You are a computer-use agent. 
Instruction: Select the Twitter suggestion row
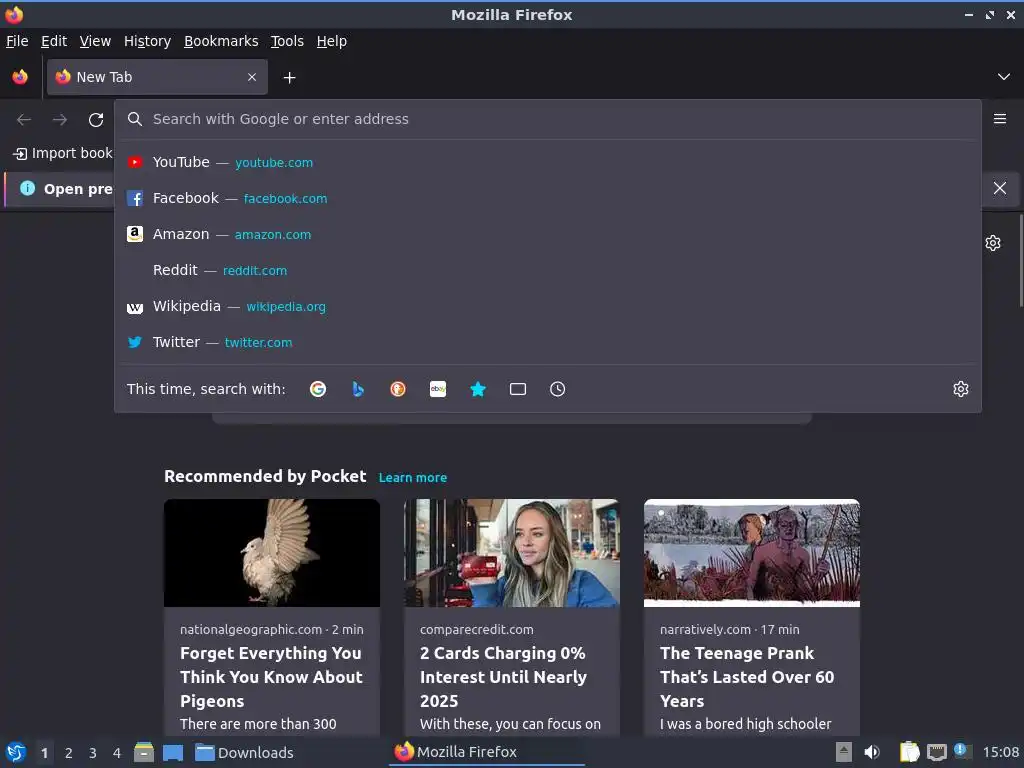point(547,342)
